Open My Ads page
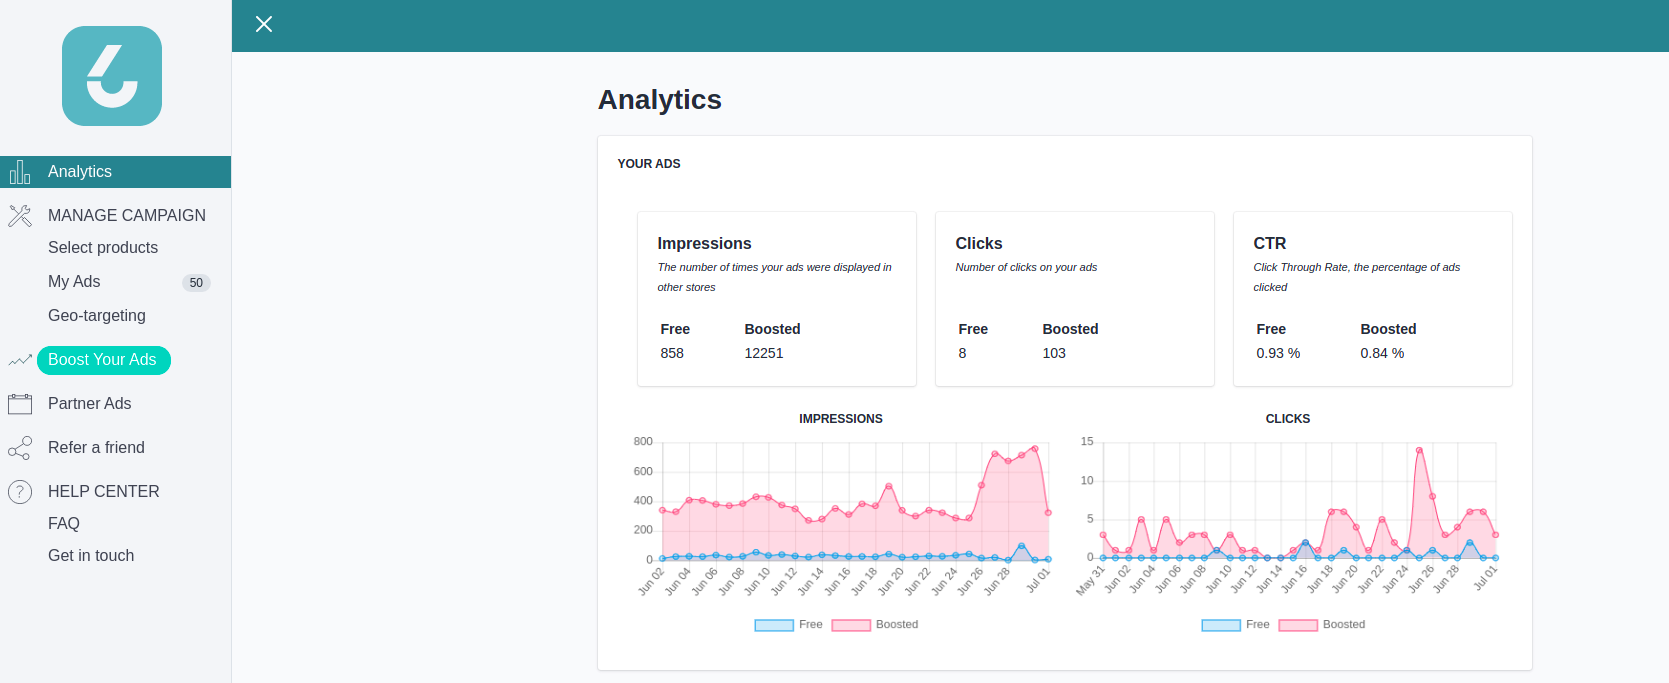This screenshot has width=1669, height=683. 74,282
